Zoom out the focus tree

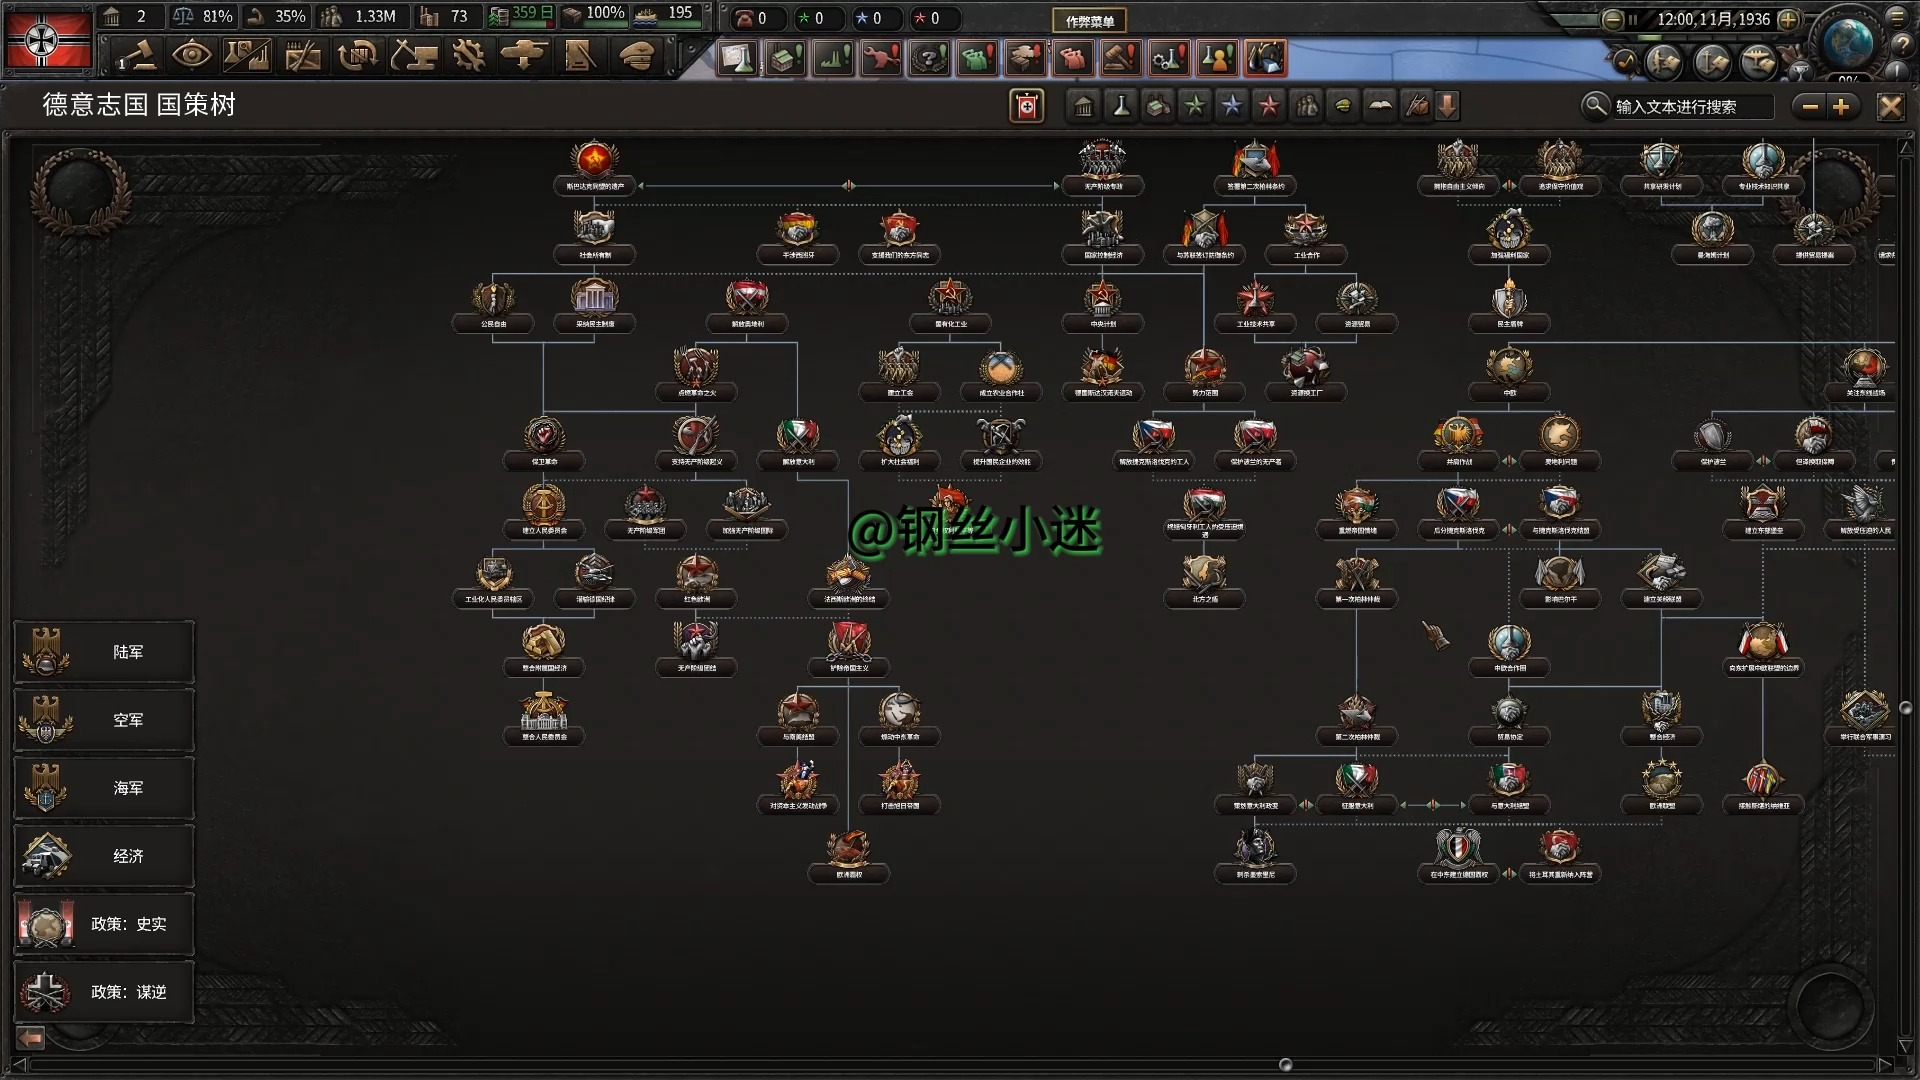click(1810, 106)
